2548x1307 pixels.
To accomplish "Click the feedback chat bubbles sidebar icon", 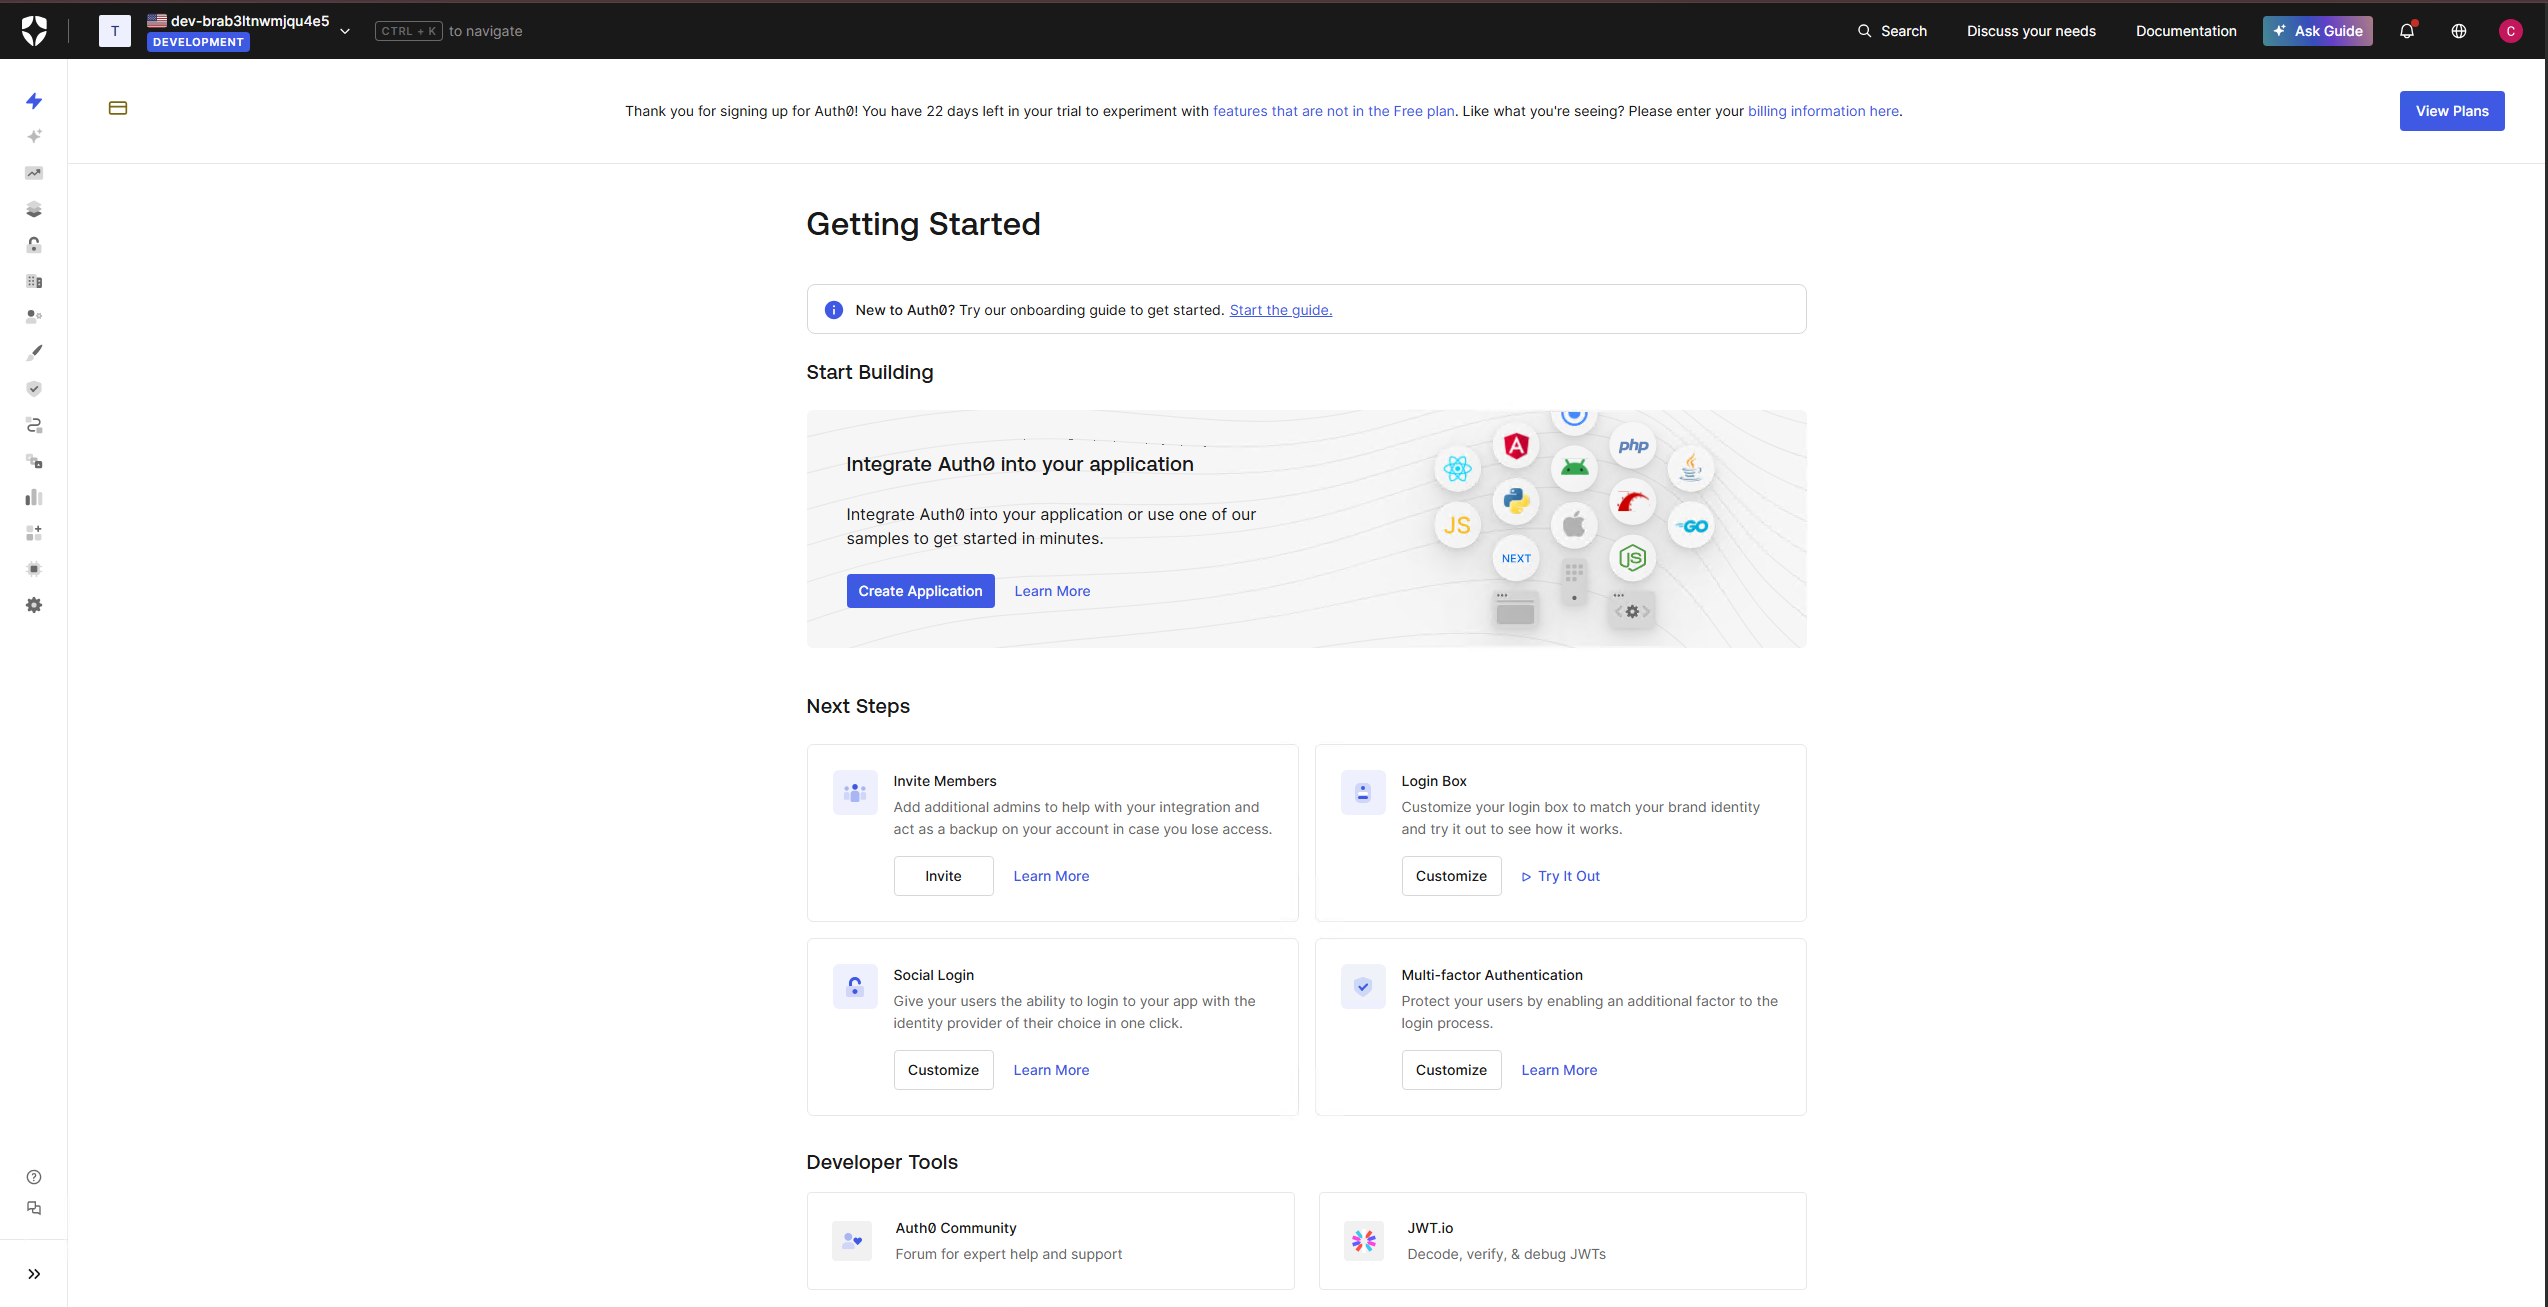I will pyautogui.click(x=34, y=1208).
